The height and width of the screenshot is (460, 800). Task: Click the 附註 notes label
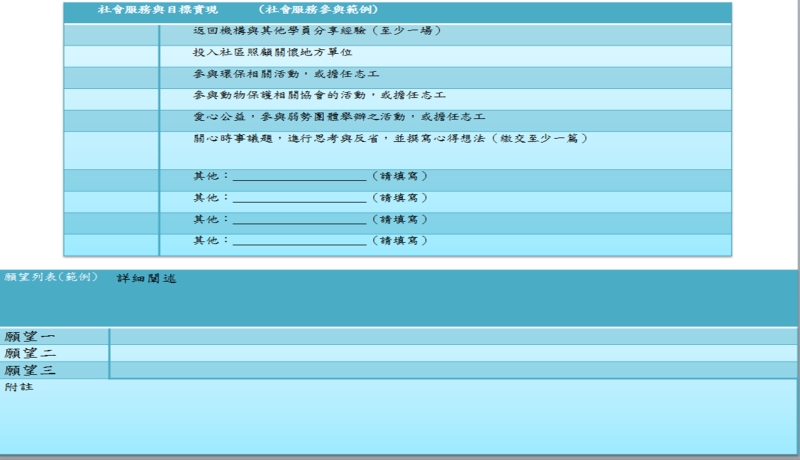click(x=19, y=387)
